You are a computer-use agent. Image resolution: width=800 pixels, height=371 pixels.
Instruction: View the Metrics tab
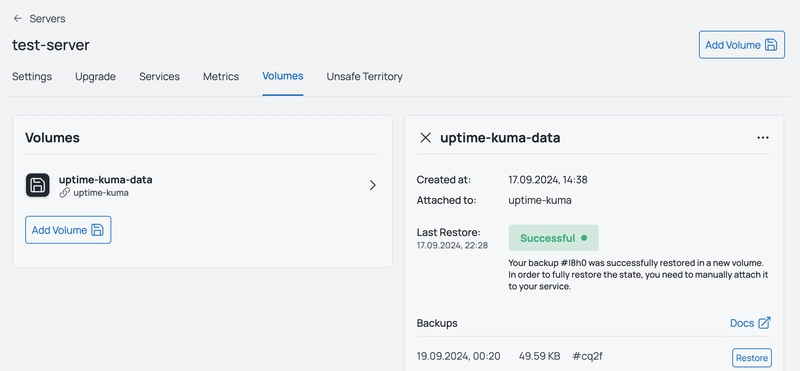point(221,77)
